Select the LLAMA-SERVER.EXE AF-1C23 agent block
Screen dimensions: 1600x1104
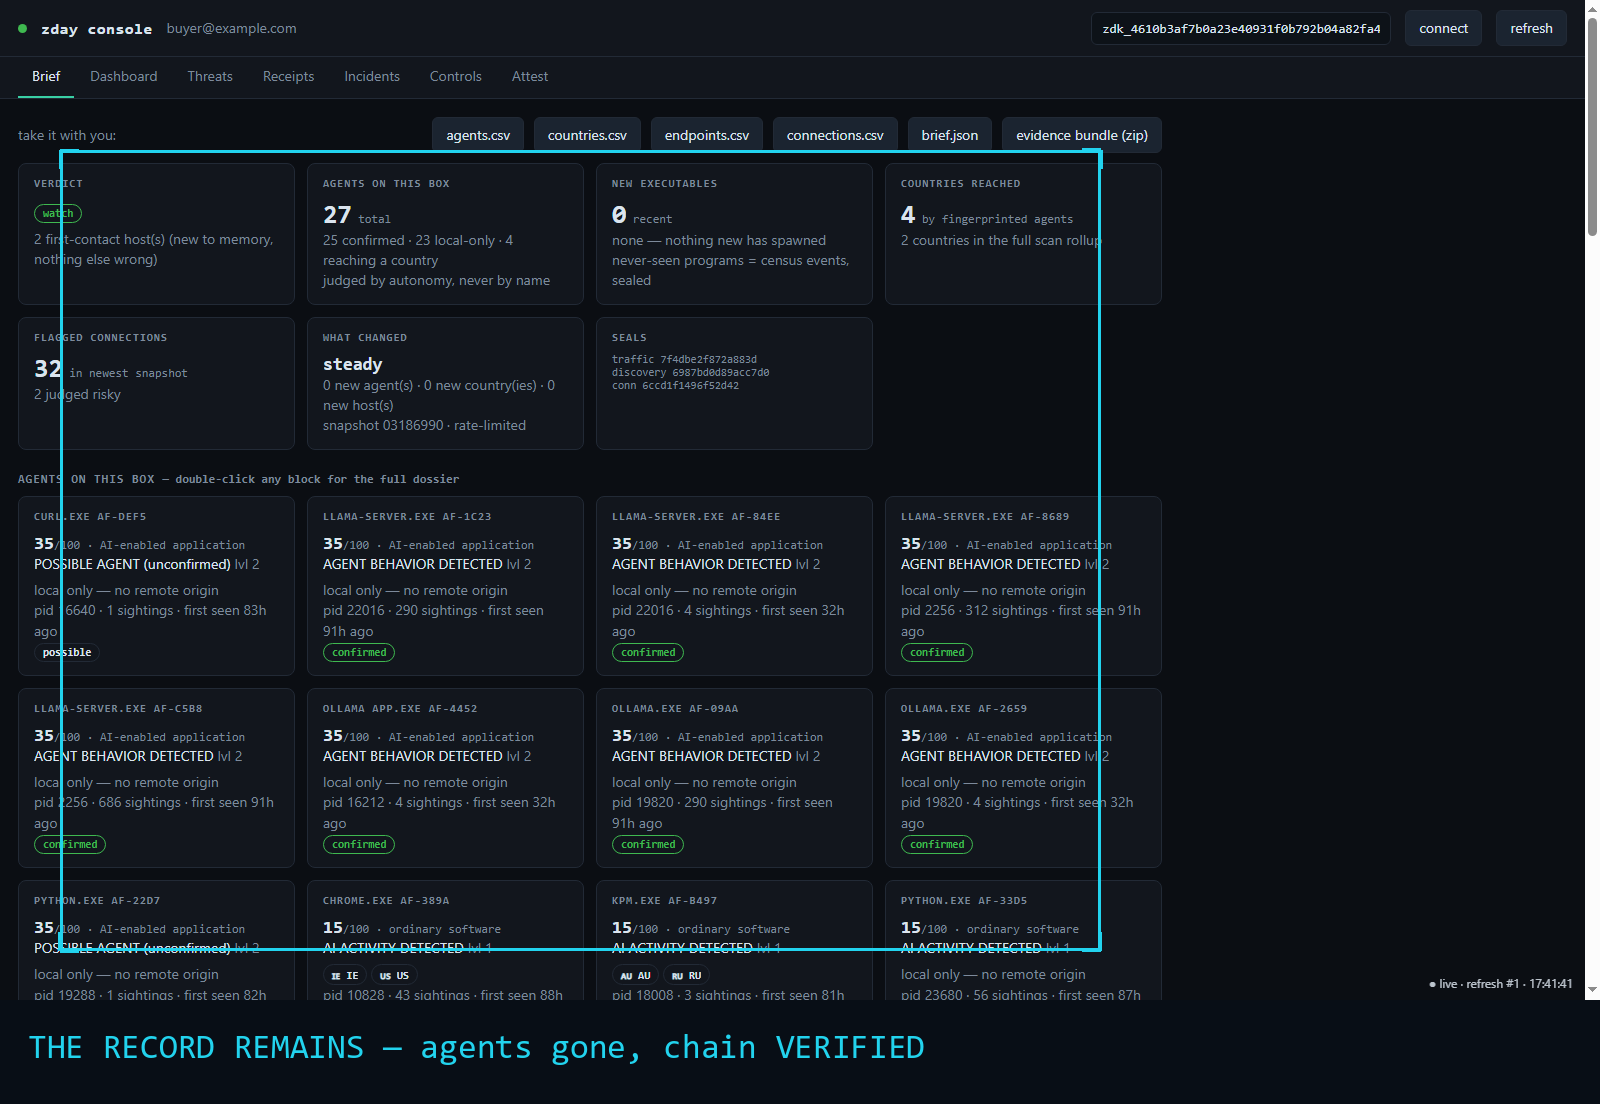tap(445, 586)
